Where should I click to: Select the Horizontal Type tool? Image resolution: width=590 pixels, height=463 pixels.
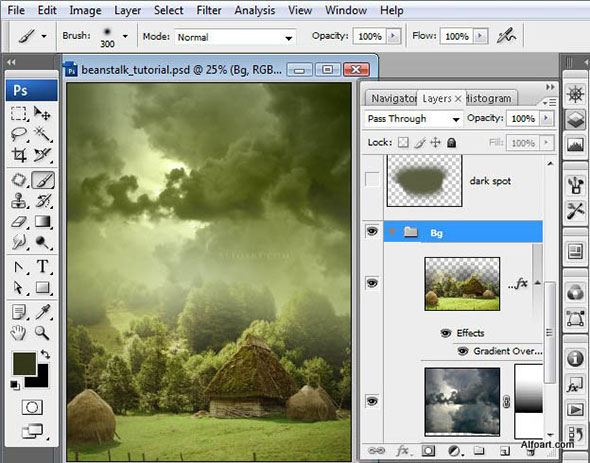pyautogui.click(x=43, y=267)
